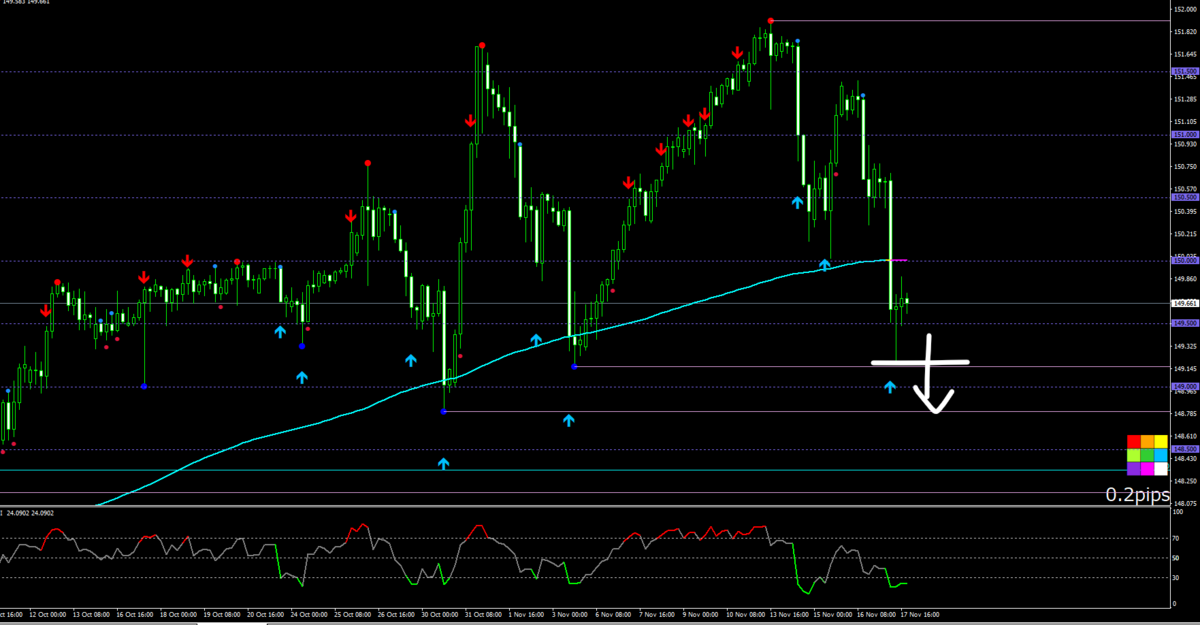Click the 151.820 value on price scale

tap(1186, 32)
